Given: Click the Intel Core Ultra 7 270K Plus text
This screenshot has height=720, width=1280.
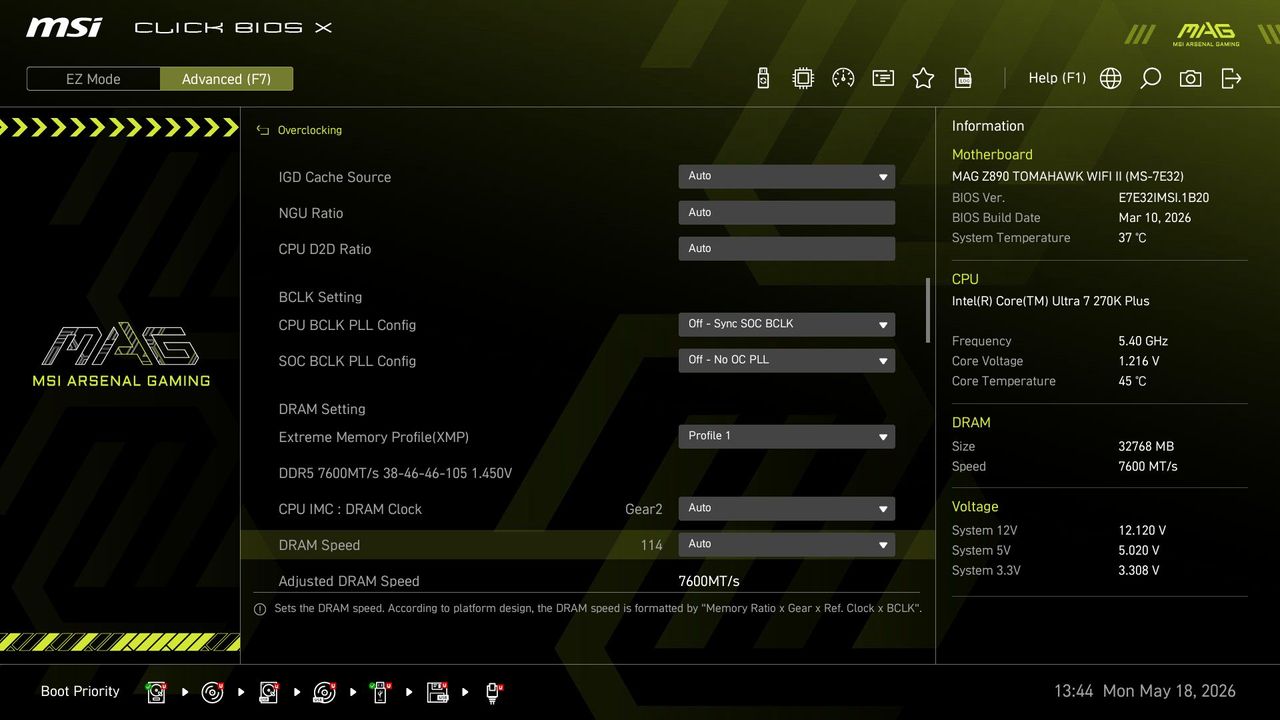Looking at the screenshot, I should (x=1050, y=301).
